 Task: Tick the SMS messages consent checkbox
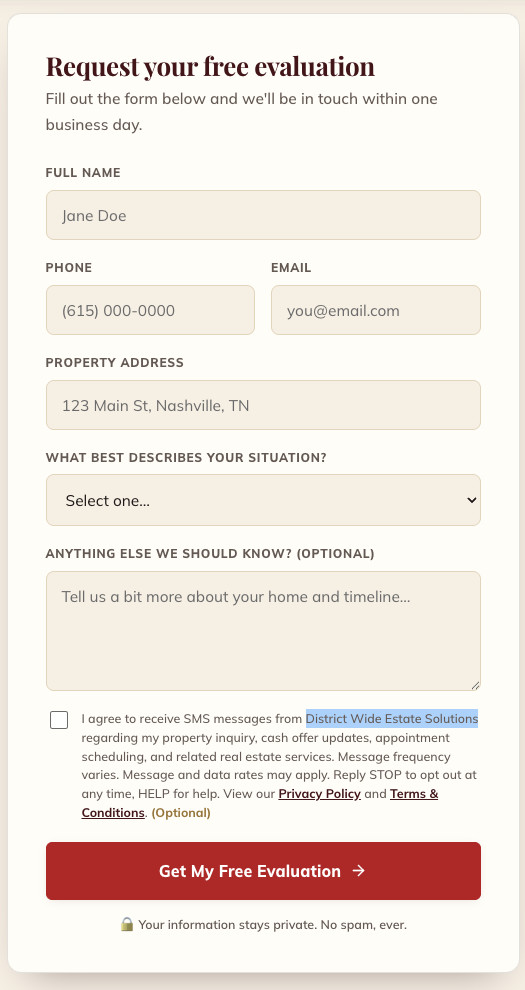click(x=59, y=720)
